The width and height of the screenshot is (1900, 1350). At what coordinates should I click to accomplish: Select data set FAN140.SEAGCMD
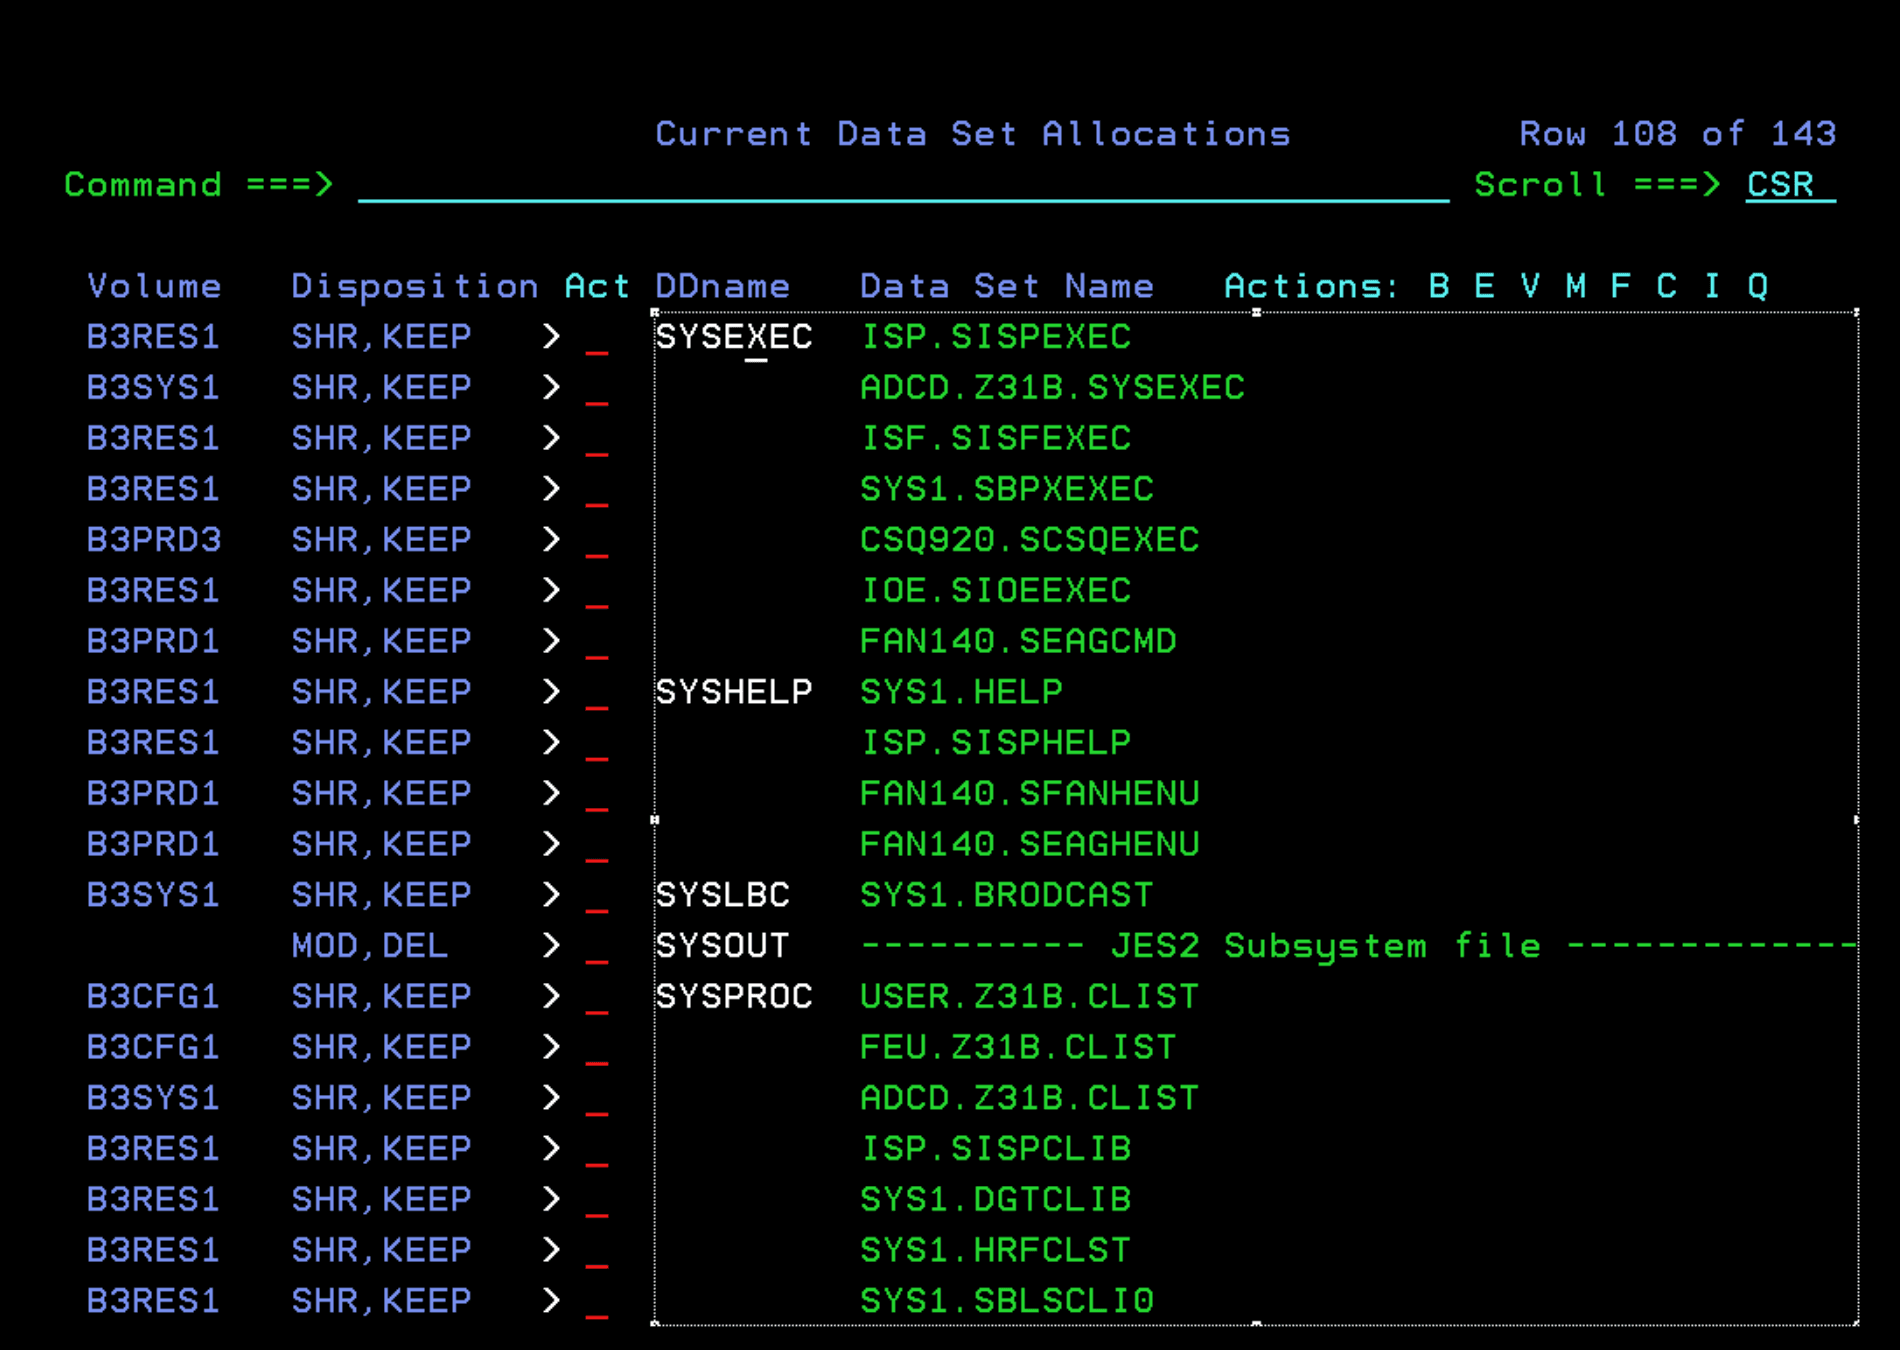pyautogui.click(x=1017, y=642)
